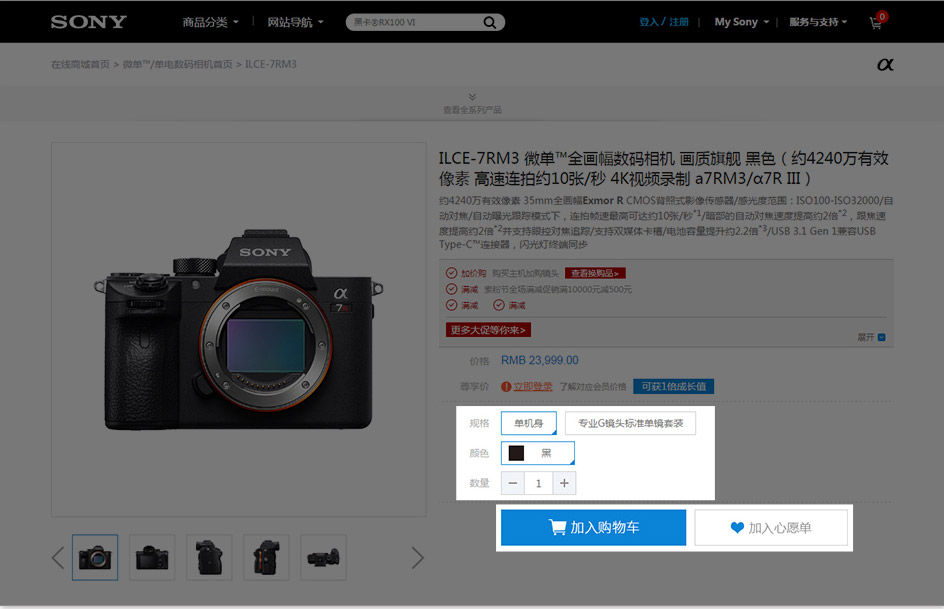Click RMB 23,999.00 price text

pyautogui.click(x=539, y=360)
